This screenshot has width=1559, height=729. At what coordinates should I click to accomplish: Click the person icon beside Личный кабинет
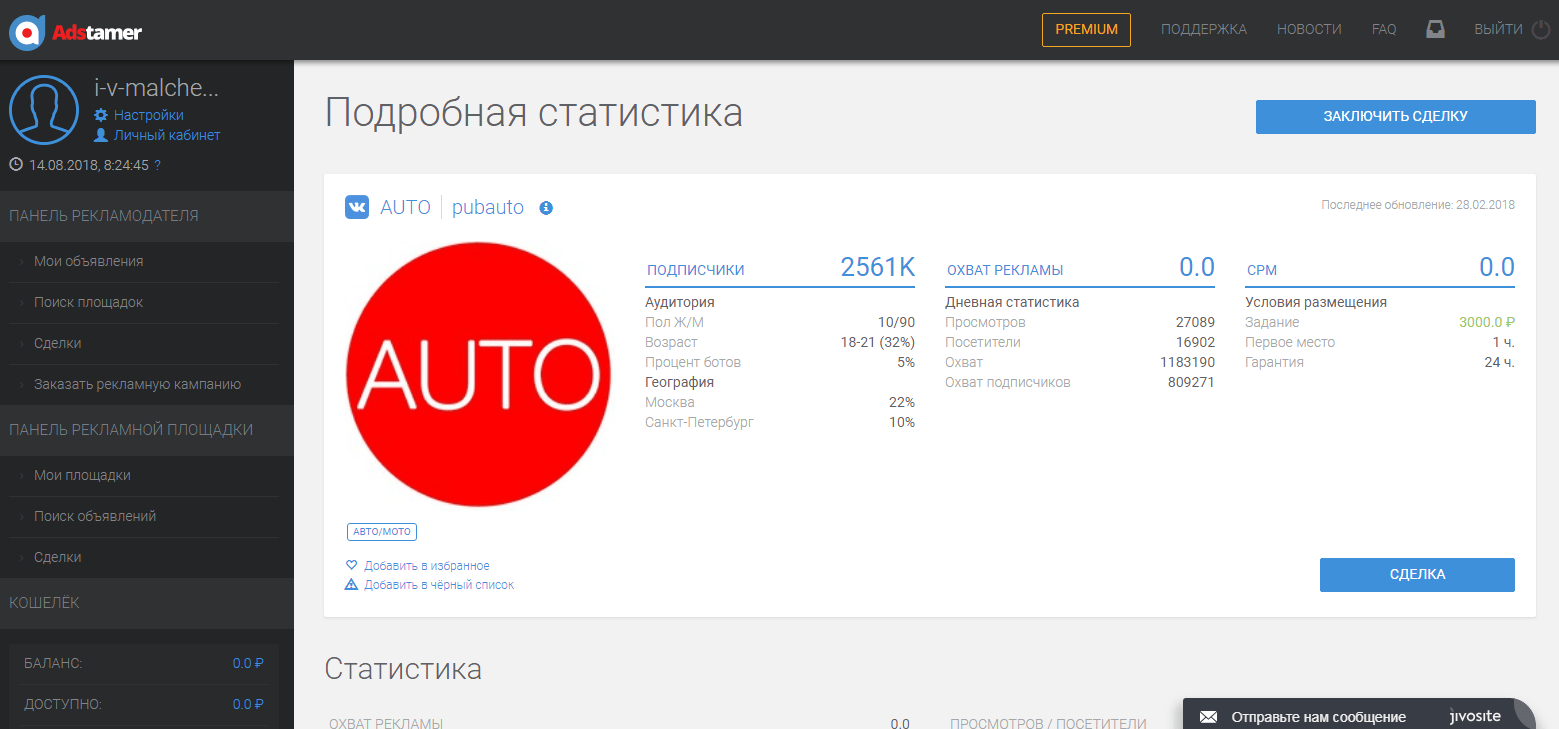pos(101,135)
